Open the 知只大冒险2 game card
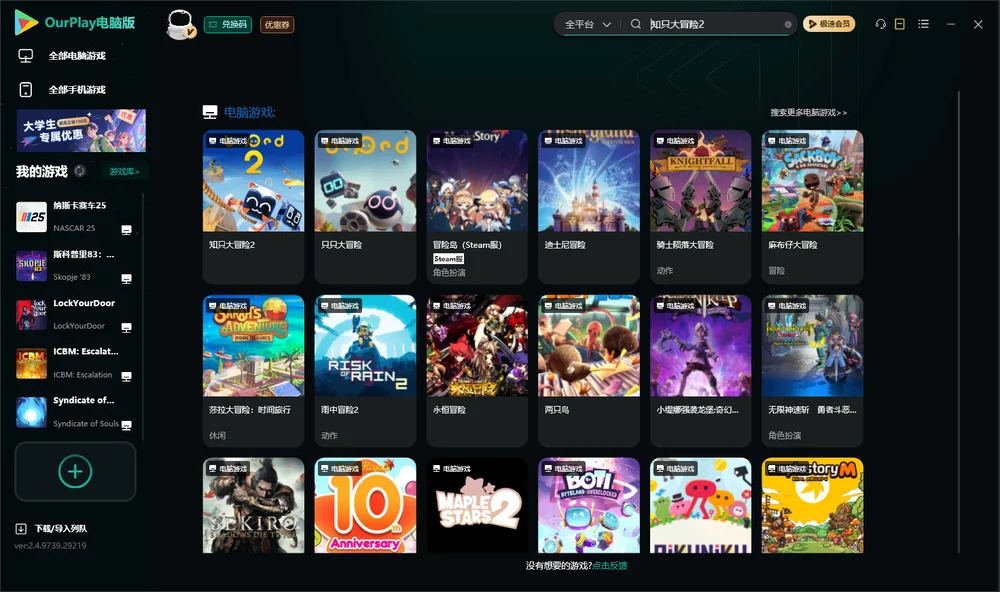Screen dimensions: 1000x592 click(x=253, y=207)
